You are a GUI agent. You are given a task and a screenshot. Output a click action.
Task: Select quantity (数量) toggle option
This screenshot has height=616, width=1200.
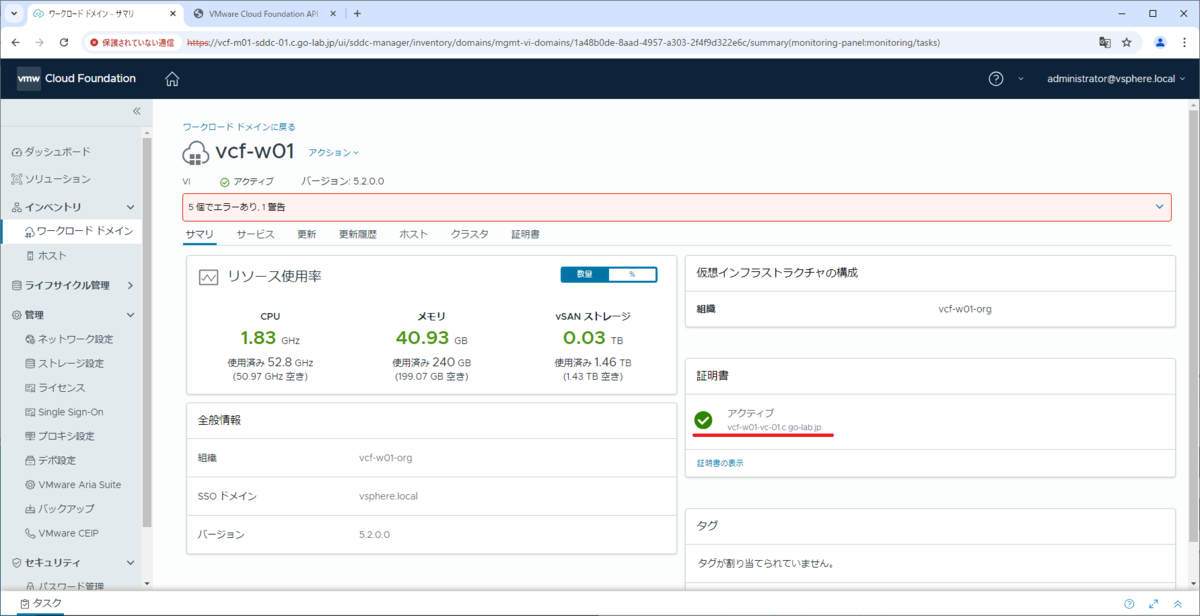[x=585, y=274]
